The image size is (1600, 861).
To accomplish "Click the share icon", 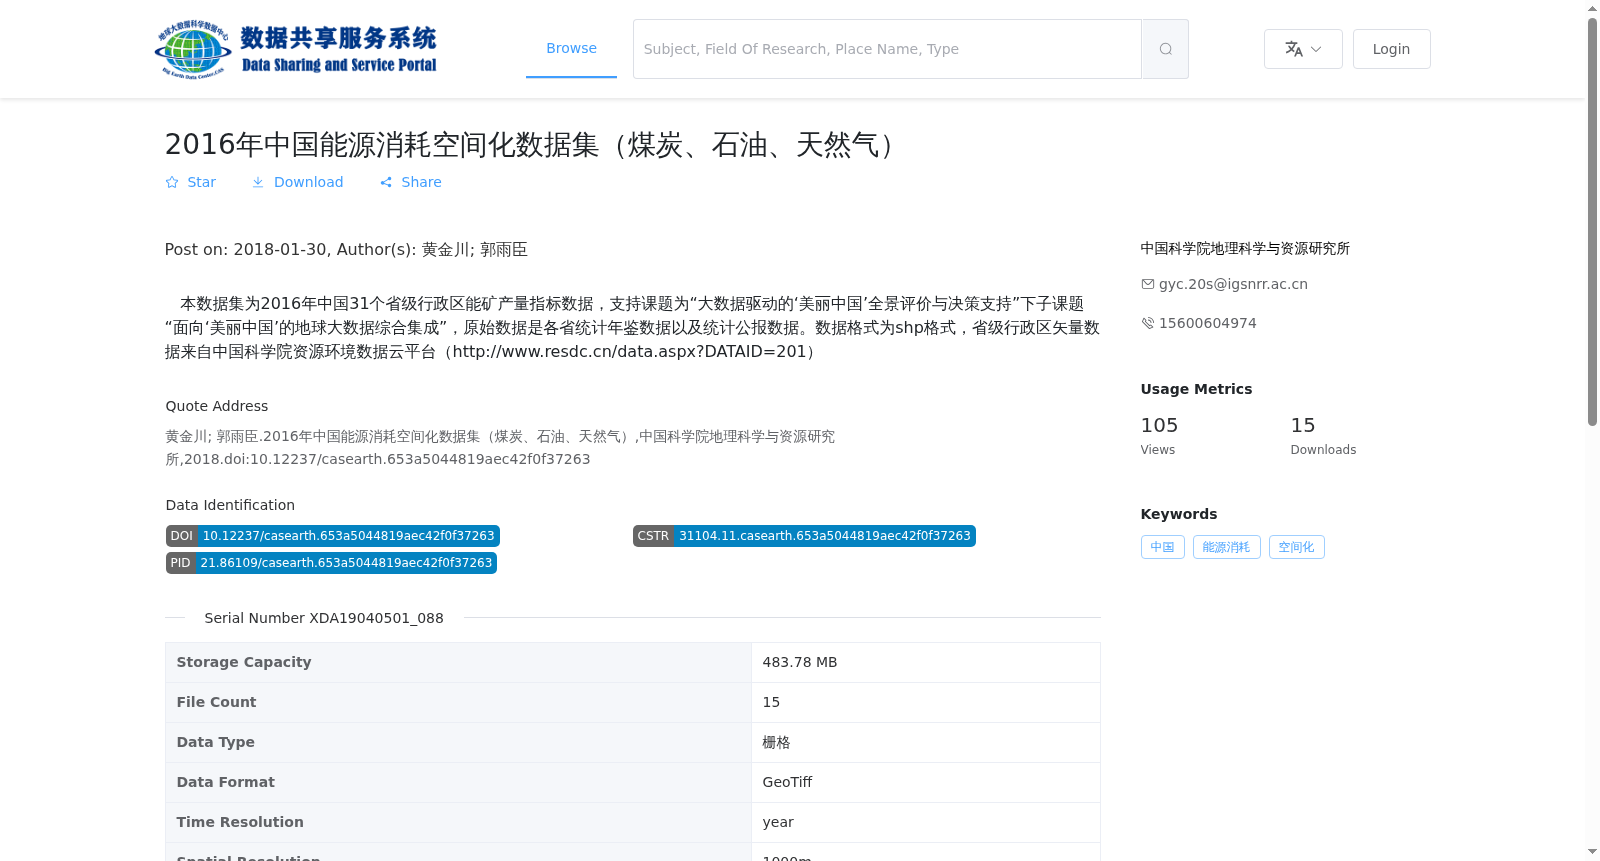I will [x=386, y=182].
